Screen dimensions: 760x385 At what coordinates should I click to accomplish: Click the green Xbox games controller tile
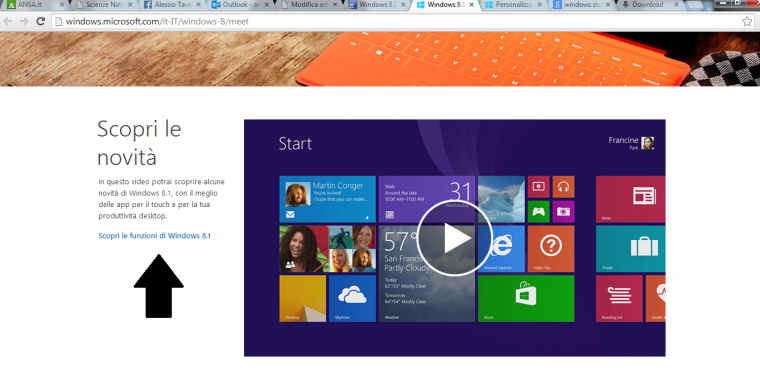(538, 211)
